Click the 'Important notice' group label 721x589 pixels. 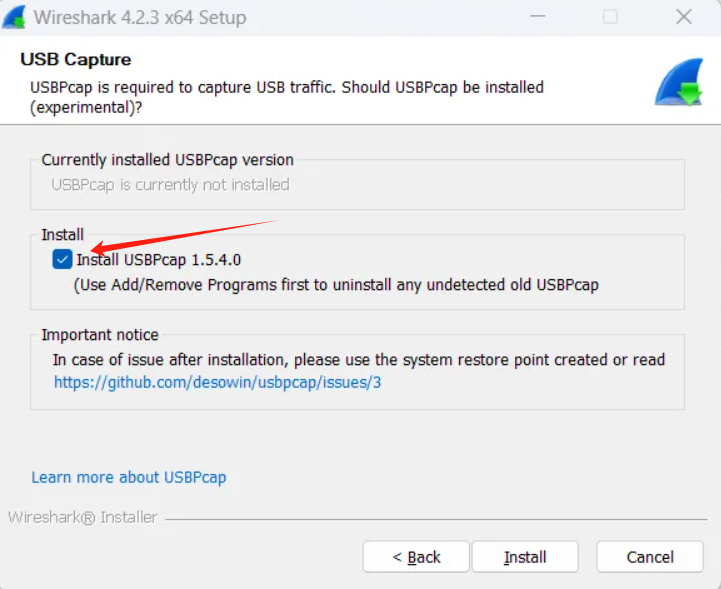point(100,335)
